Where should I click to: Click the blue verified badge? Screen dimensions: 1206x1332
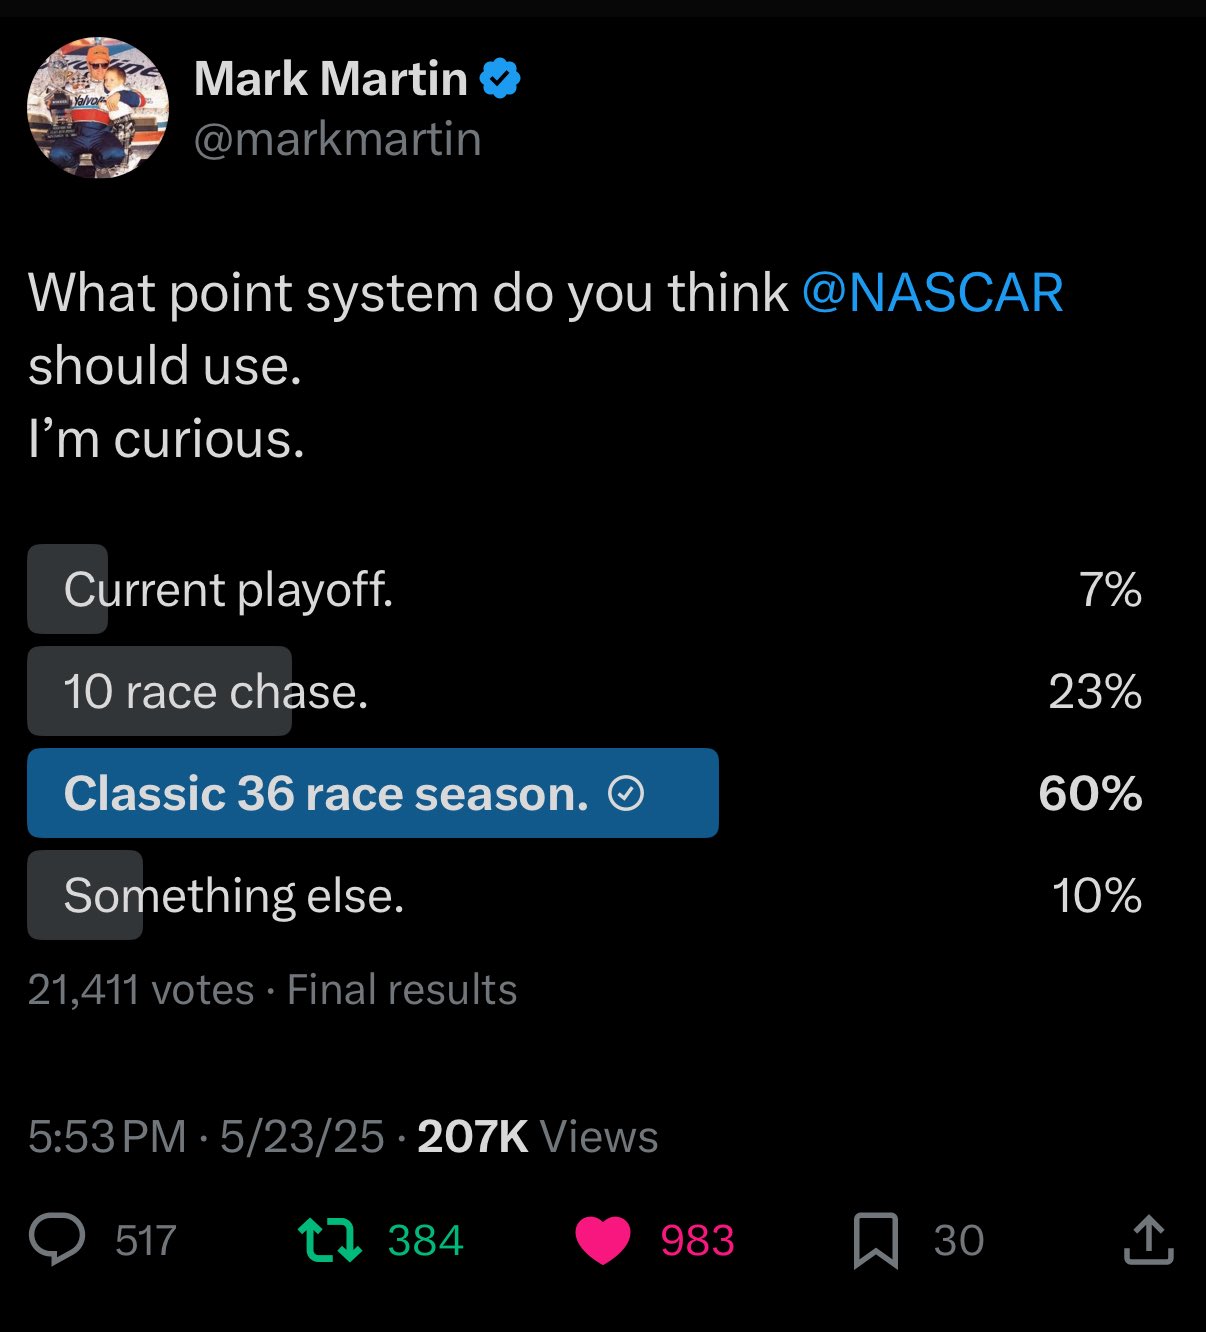(500, 78)
